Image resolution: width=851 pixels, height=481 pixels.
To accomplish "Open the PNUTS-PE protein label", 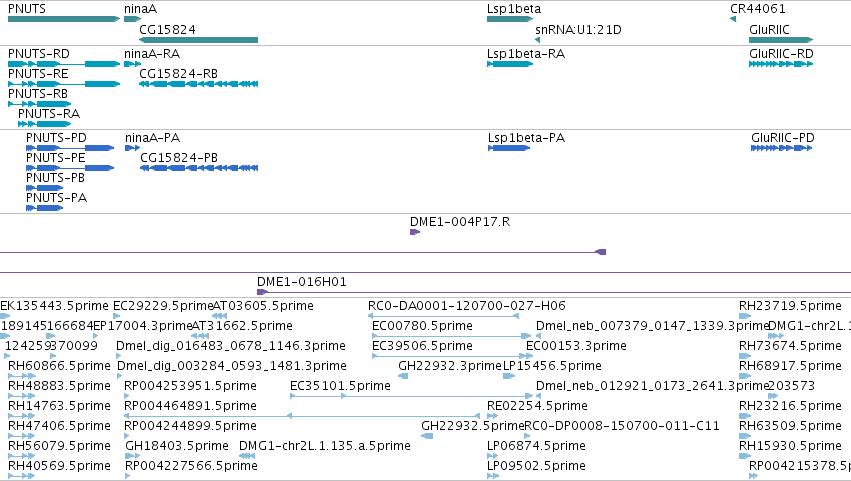I will 56,158.
